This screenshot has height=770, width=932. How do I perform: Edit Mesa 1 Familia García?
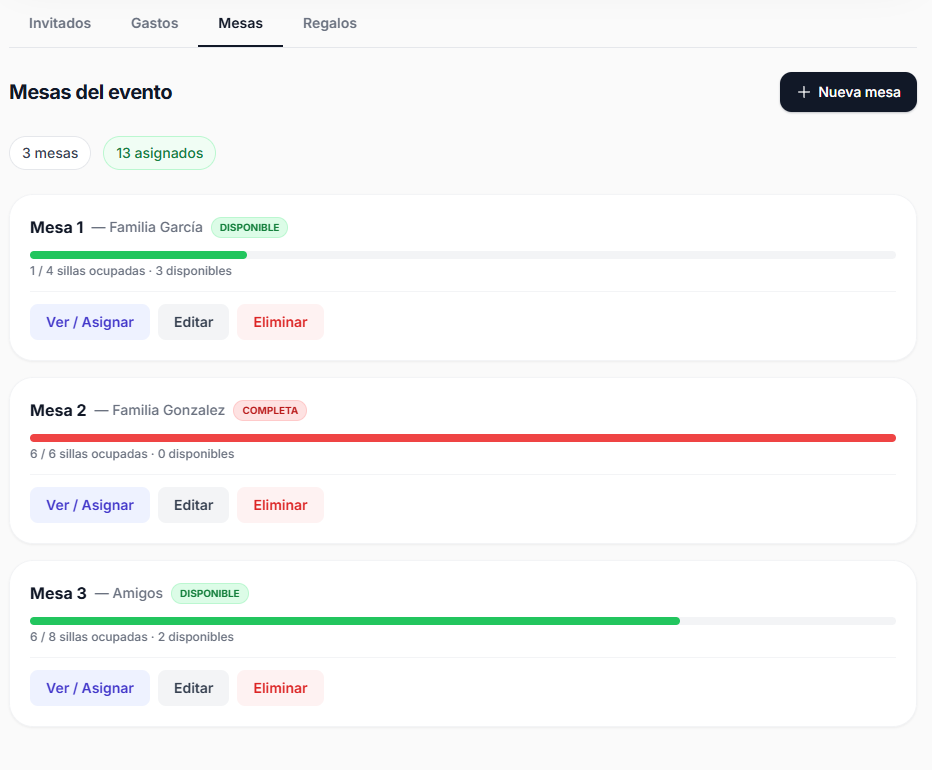click(193, 322)
